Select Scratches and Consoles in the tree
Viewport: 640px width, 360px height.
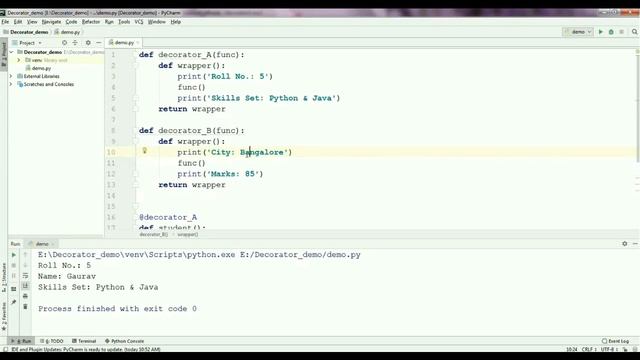pos(49,84)
